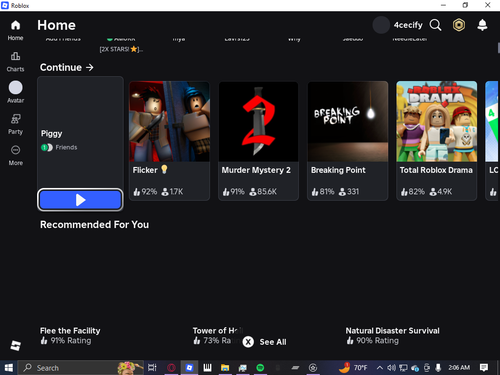The height and width of the screenshot is (375, 500).
Task: Open Task View on the taskbar
Action: pos(152,368)
